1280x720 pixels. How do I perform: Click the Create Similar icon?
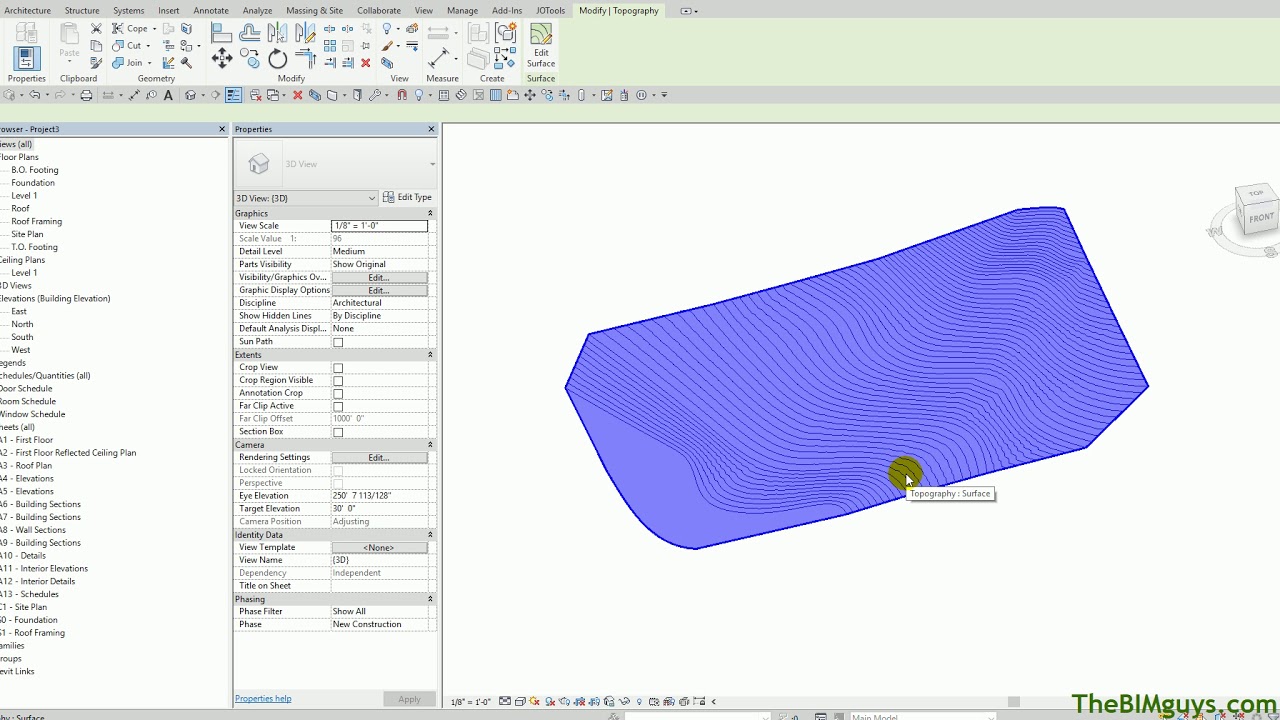click(x=505, y=59)
